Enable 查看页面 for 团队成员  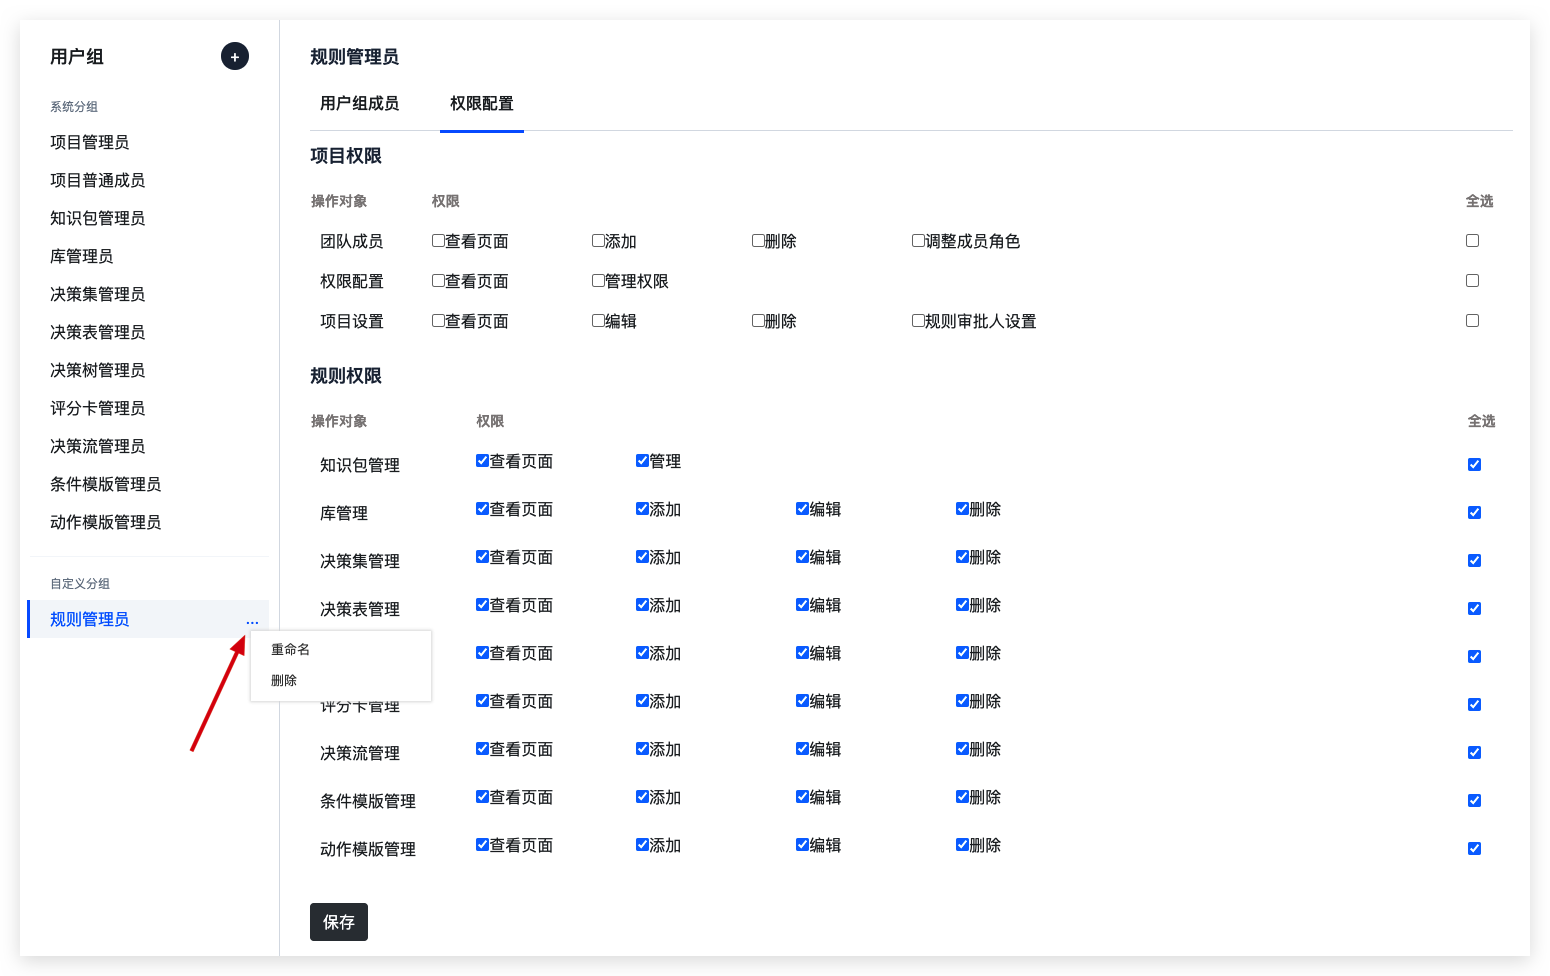click(x=438, y=241)
